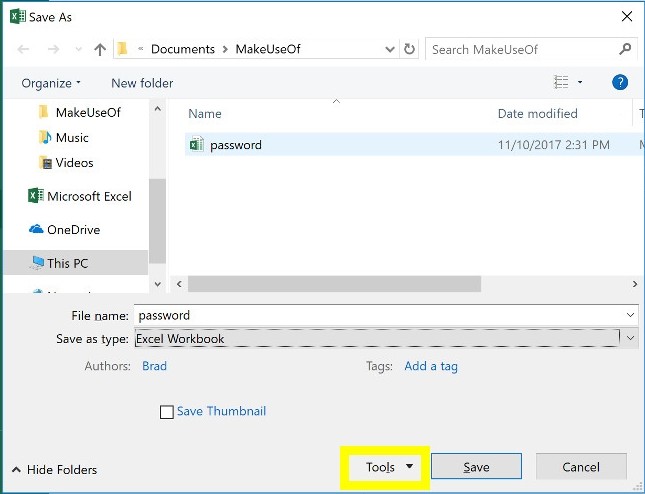Click the search magnifier icon
The image size is (645, 494).
(625, 49)
